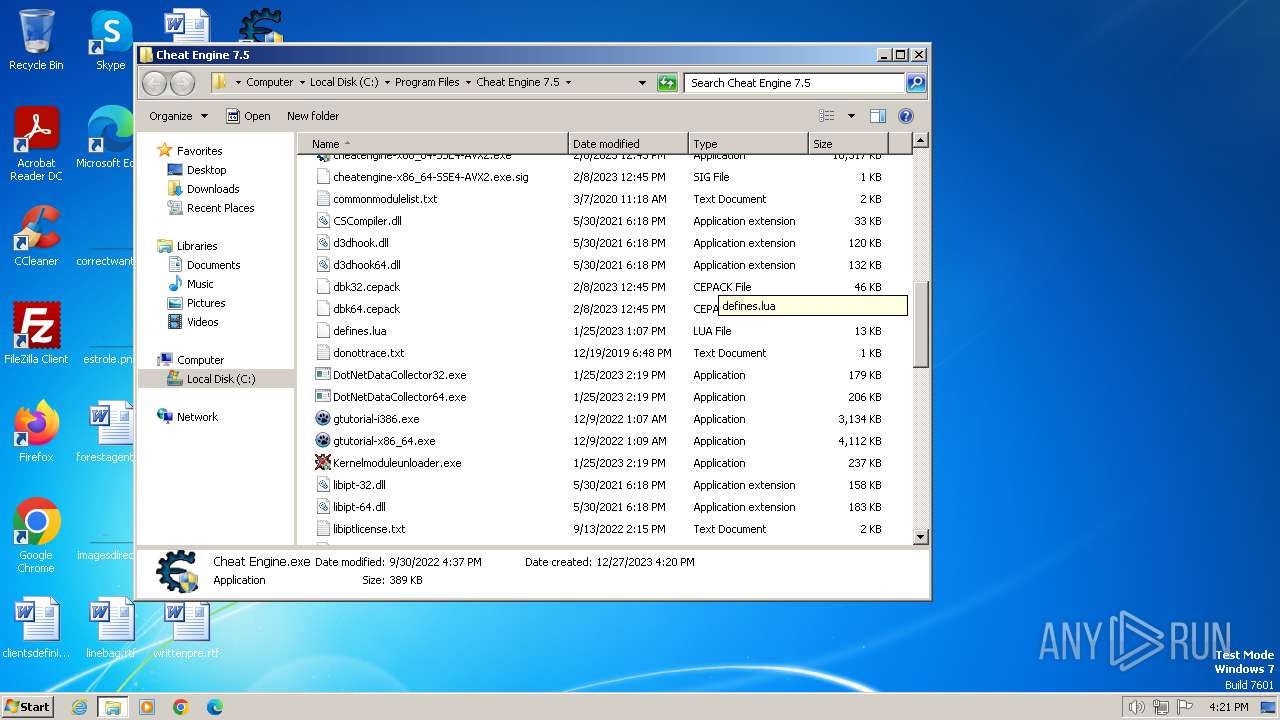This screenshot has height=720, width=1280.
Task: Expand the Local Disk (C:) breadcrumb arrow
Action: pos(387,83)
